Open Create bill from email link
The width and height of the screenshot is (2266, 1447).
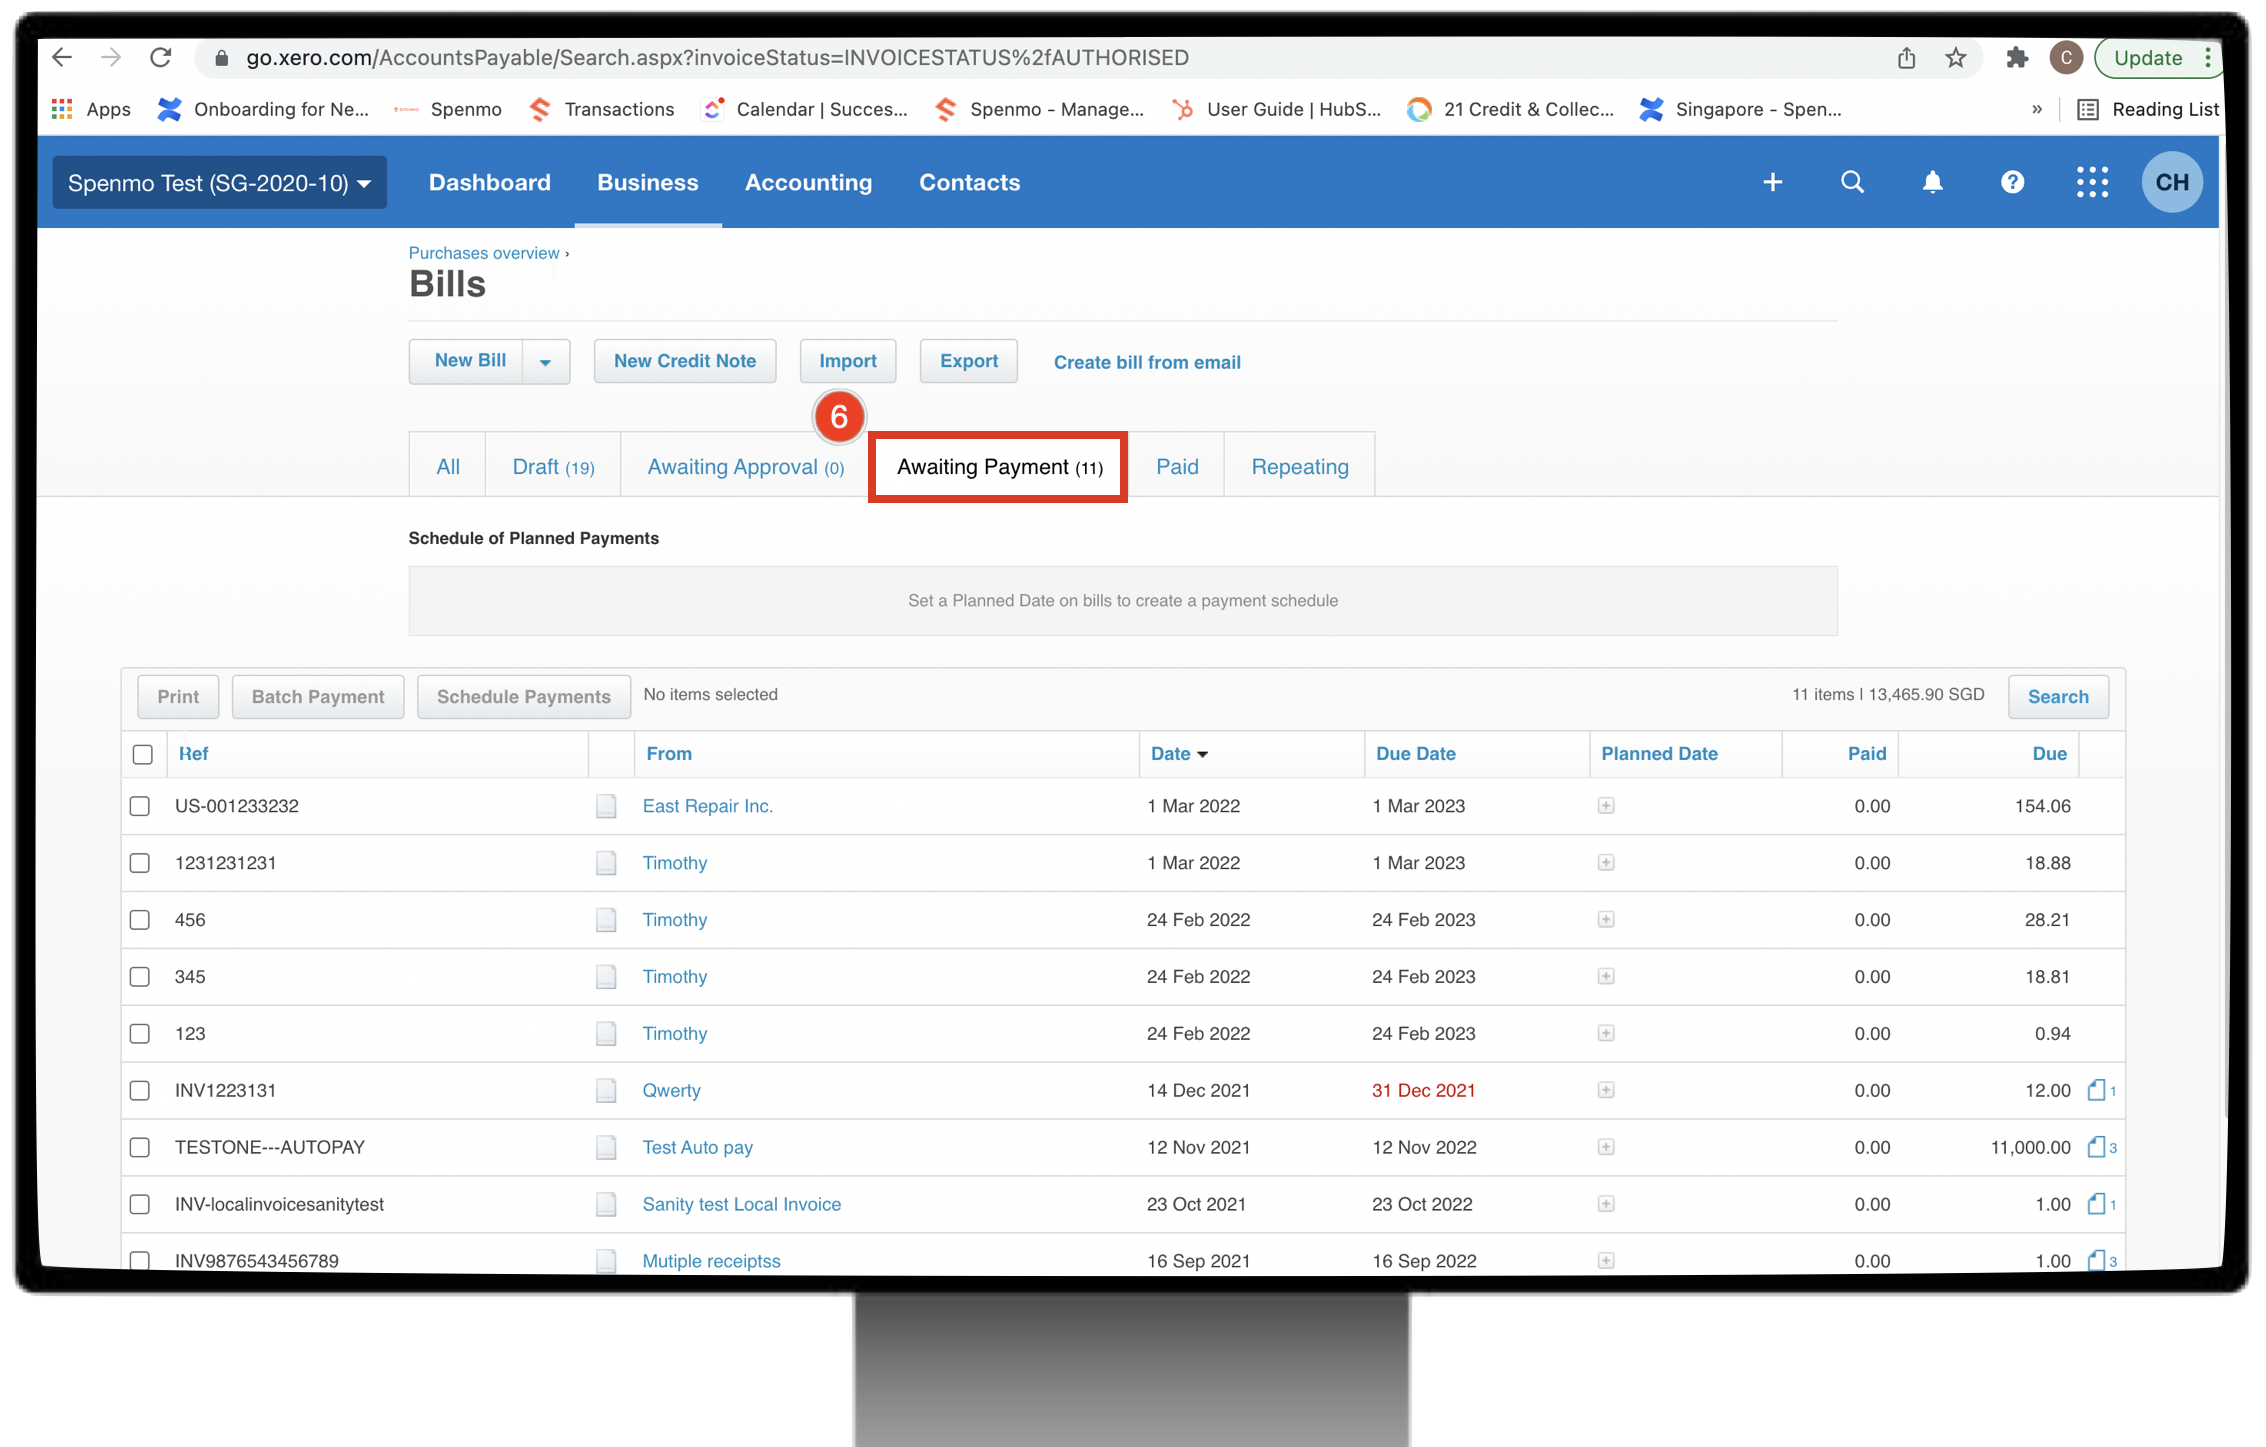[1147, 362]
